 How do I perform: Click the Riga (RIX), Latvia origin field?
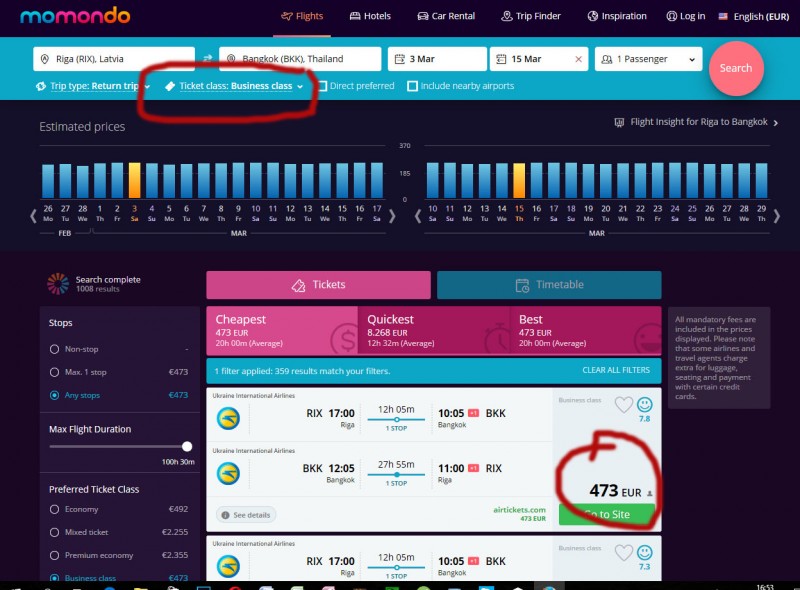click(x=114, y=59)
